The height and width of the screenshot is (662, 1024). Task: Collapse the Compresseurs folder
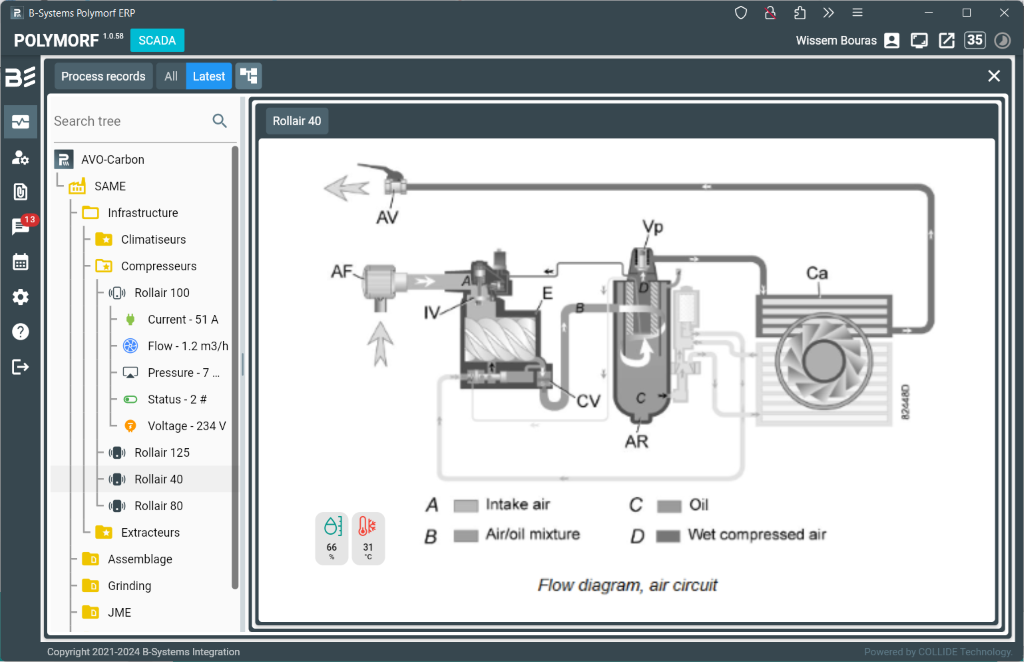click(159, 266)
